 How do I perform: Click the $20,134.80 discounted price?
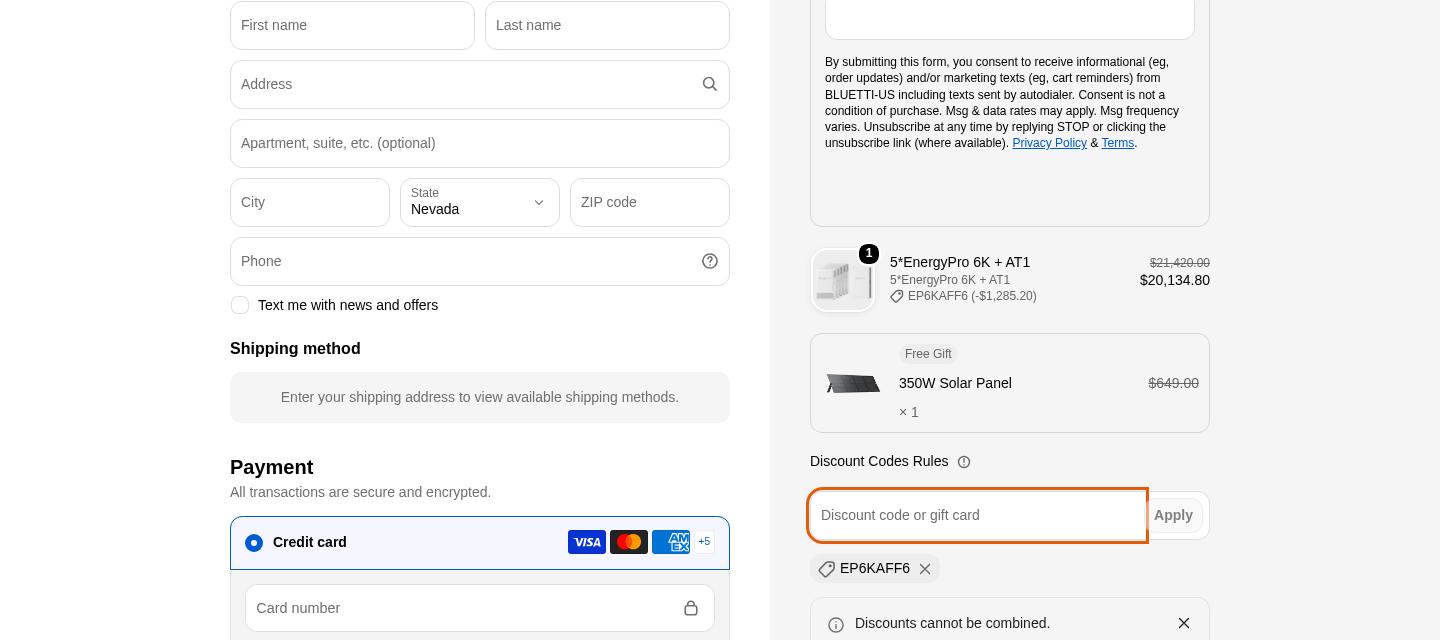1175,280
